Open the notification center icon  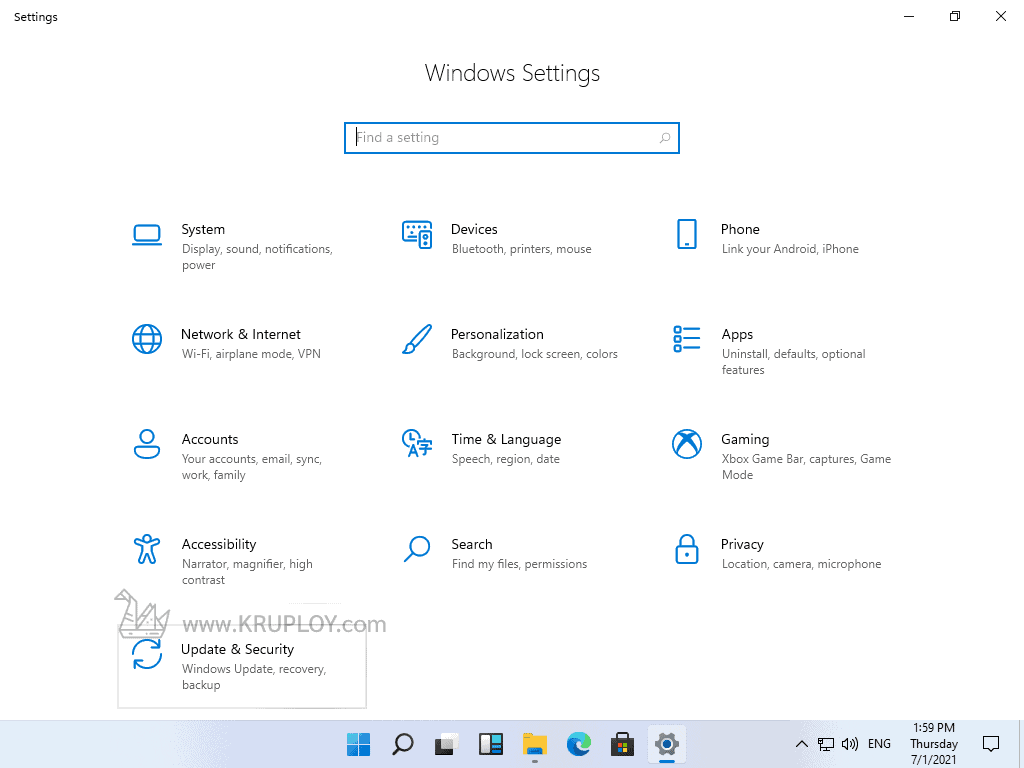click(x=991, y=744)
